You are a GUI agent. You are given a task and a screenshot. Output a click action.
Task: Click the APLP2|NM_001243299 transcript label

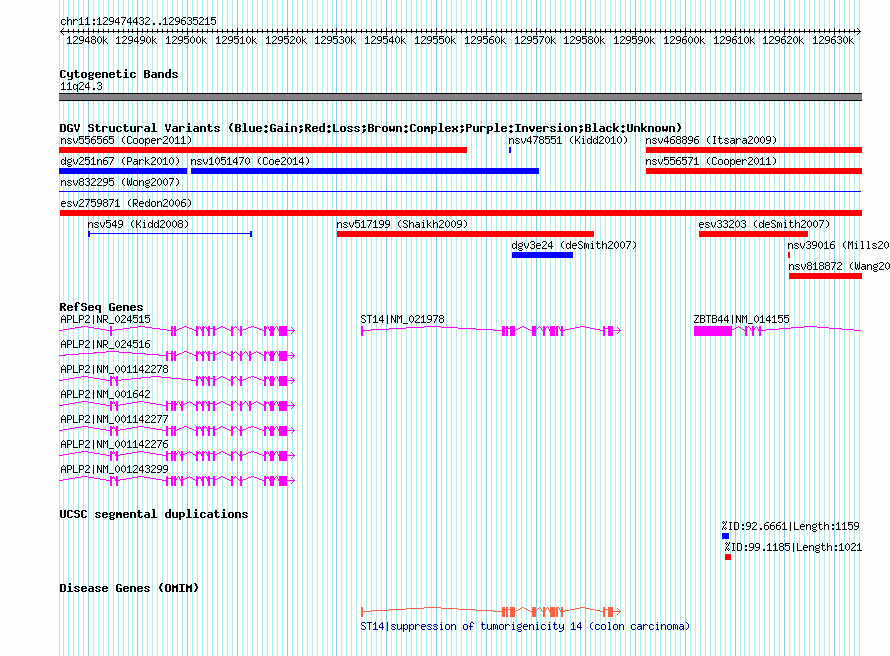[x=114, y=469]
